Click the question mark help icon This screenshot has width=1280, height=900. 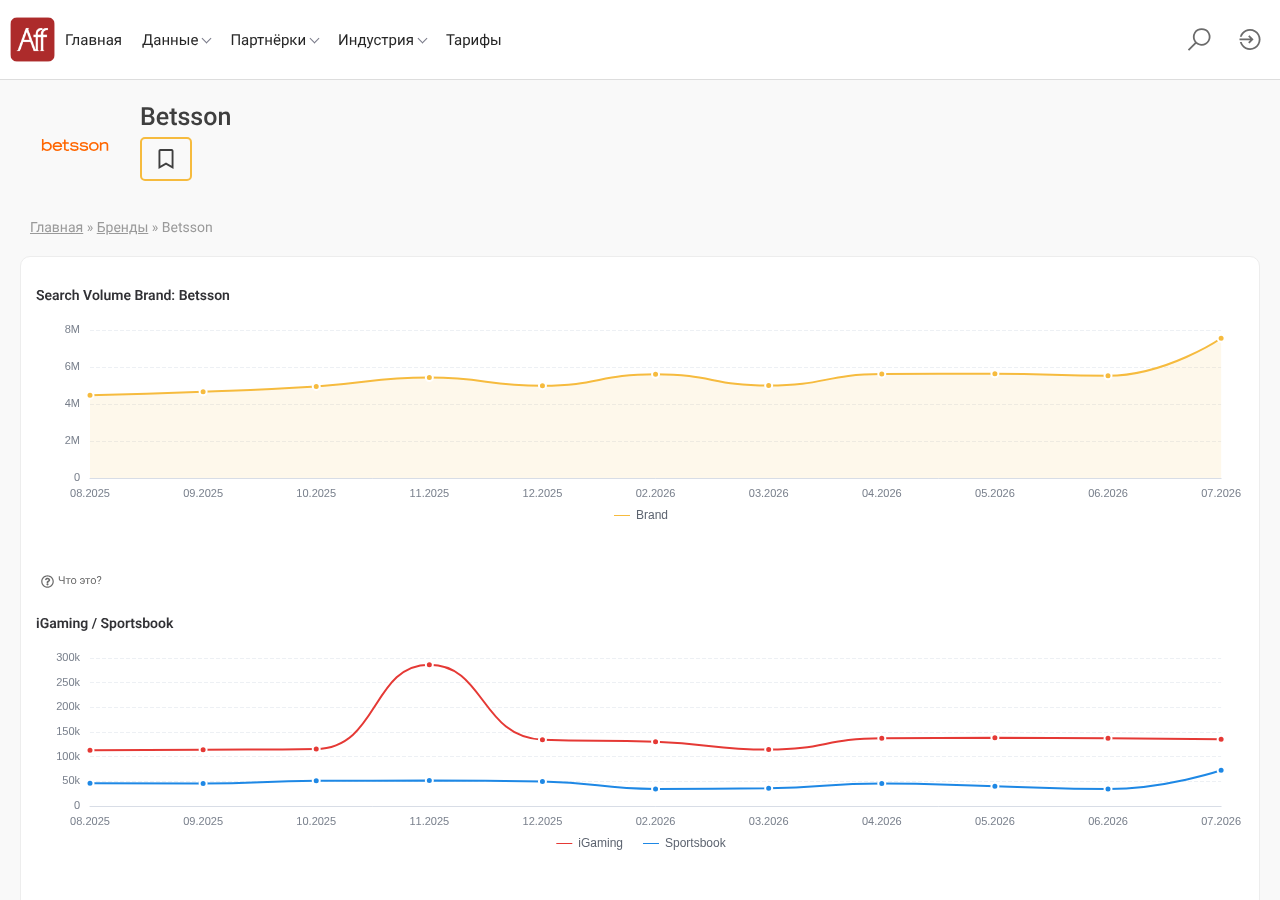(x=47, y=581)
